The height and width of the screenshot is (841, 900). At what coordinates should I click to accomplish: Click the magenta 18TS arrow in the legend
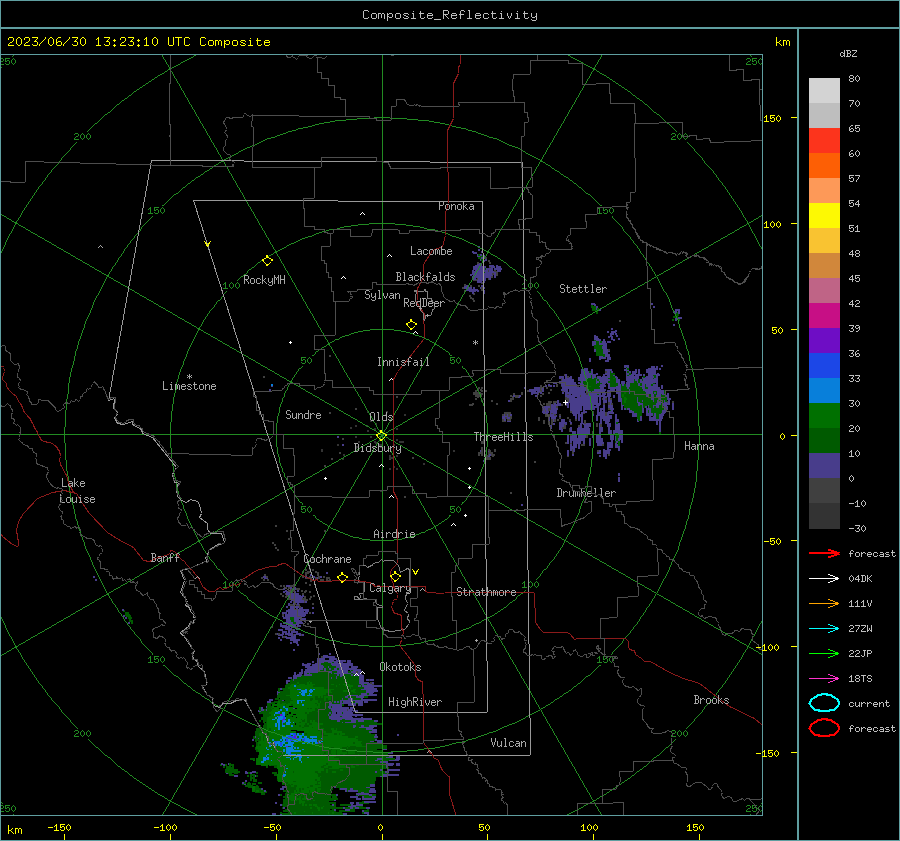tap(824, 679)
